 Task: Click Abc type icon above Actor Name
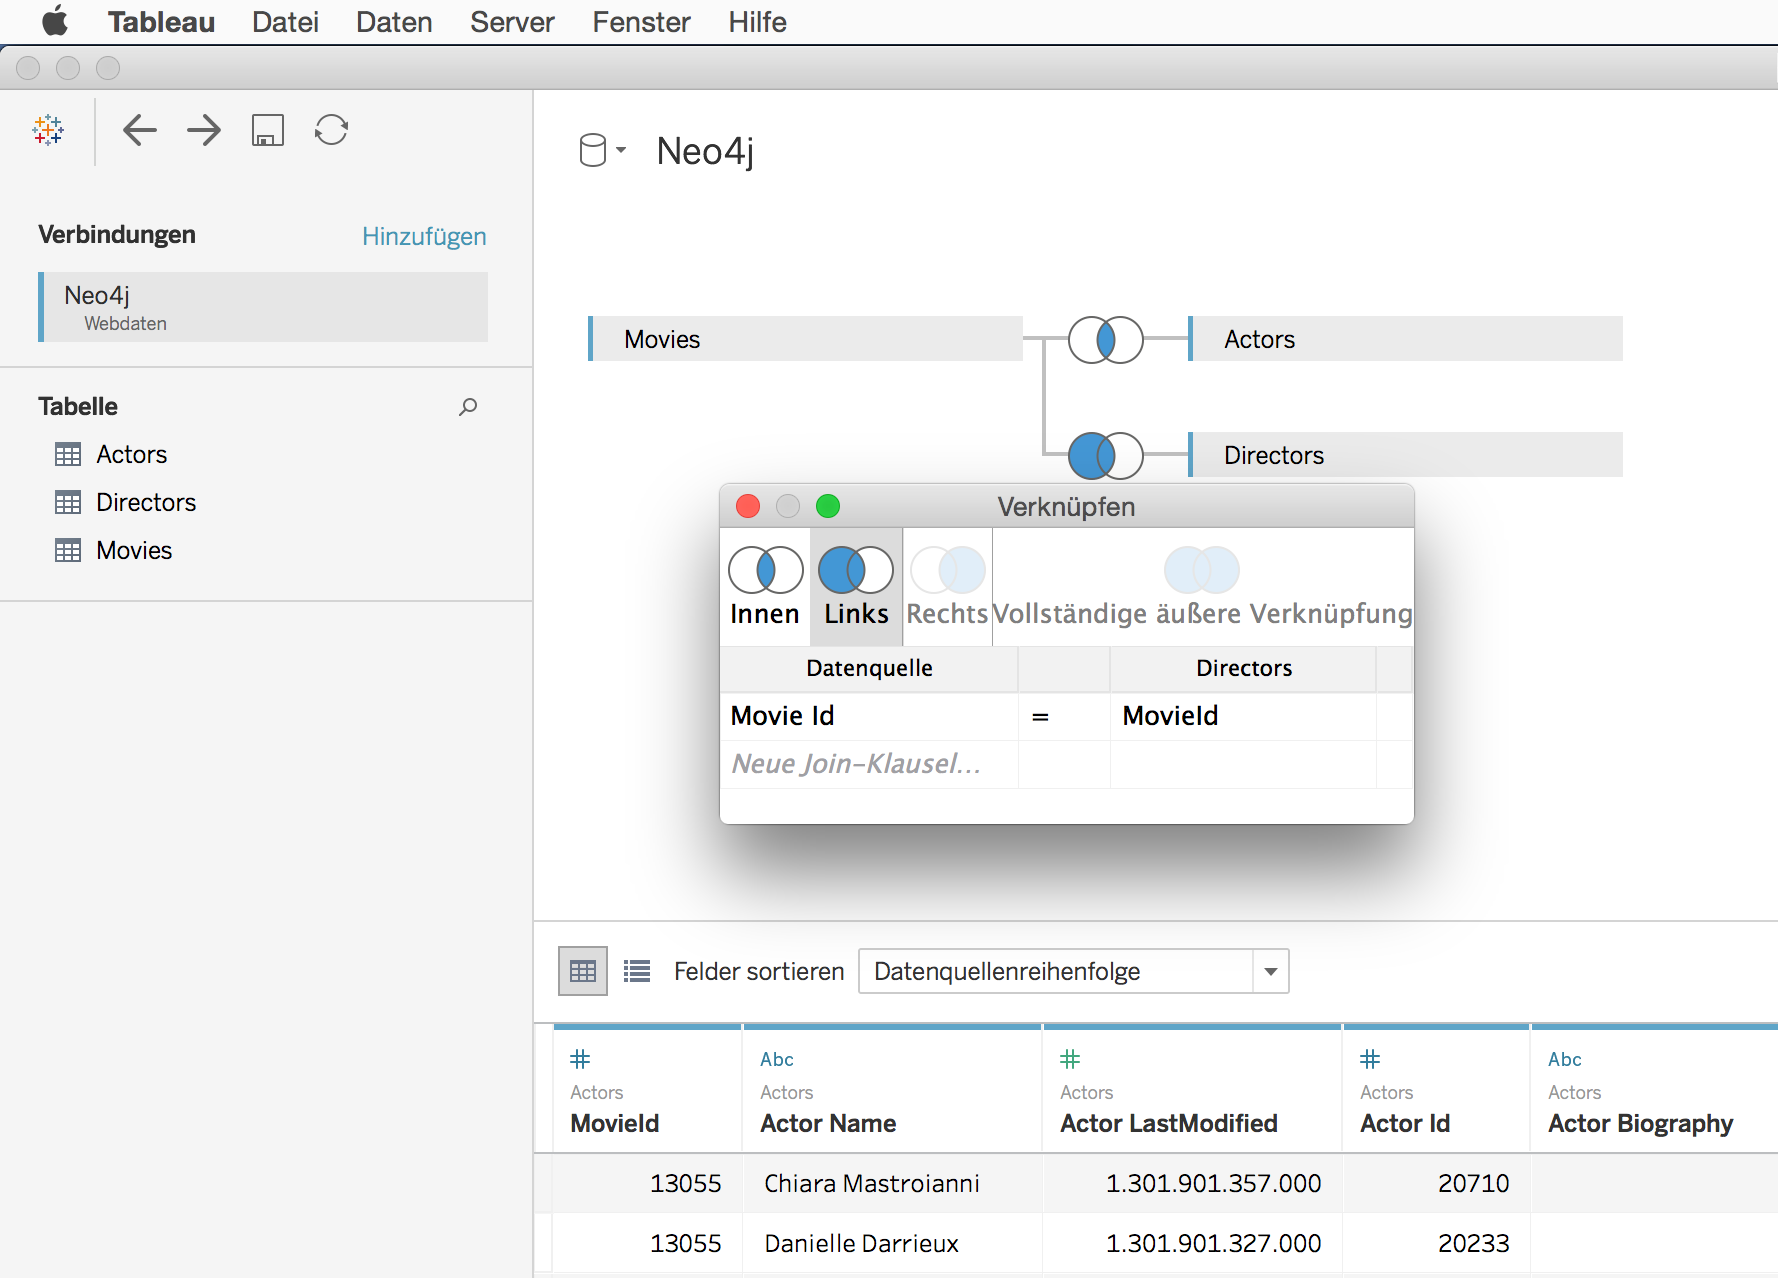click(x=777, y=1059)
